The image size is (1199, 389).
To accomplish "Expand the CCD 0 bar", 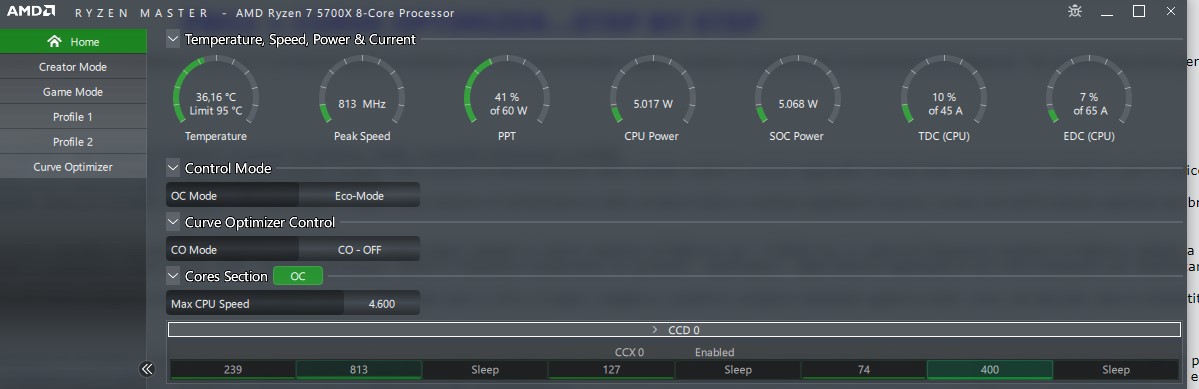I will pyautogui.click(x=674, y=329).
